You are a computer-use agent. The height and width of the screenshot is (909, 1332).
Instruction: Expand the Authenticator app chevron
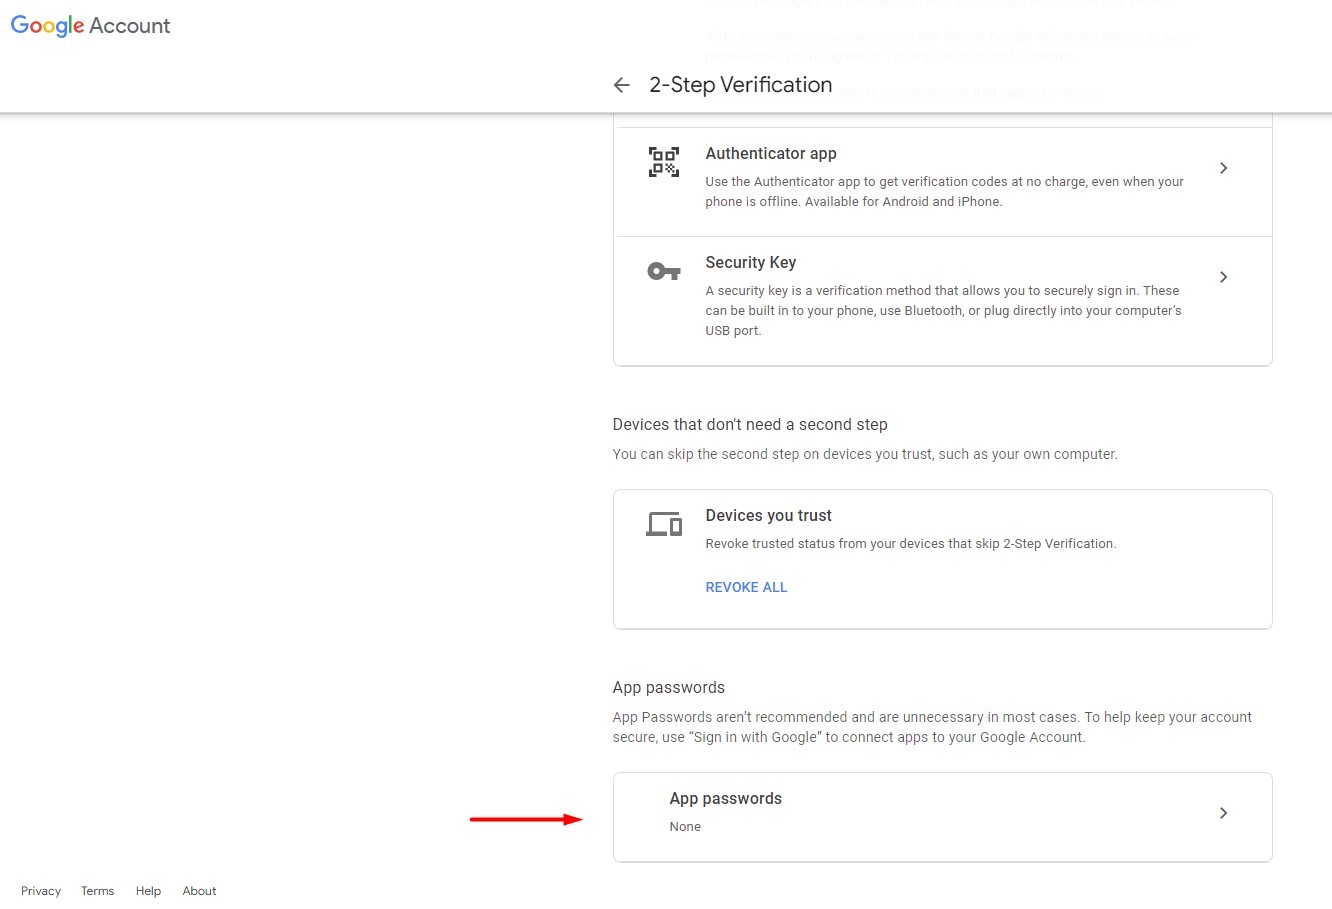[1223, 168]
